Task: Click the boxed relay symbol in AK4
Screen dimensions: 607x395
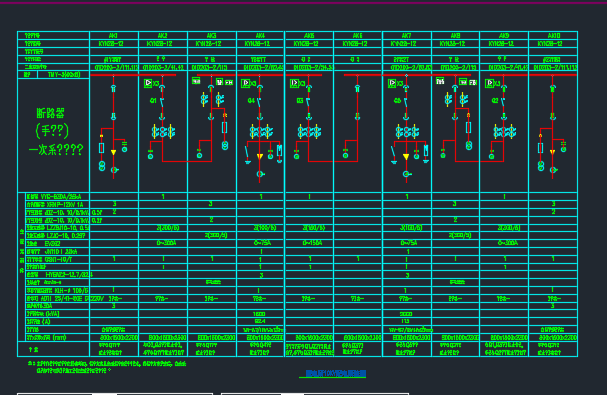Action: (245, 83)
